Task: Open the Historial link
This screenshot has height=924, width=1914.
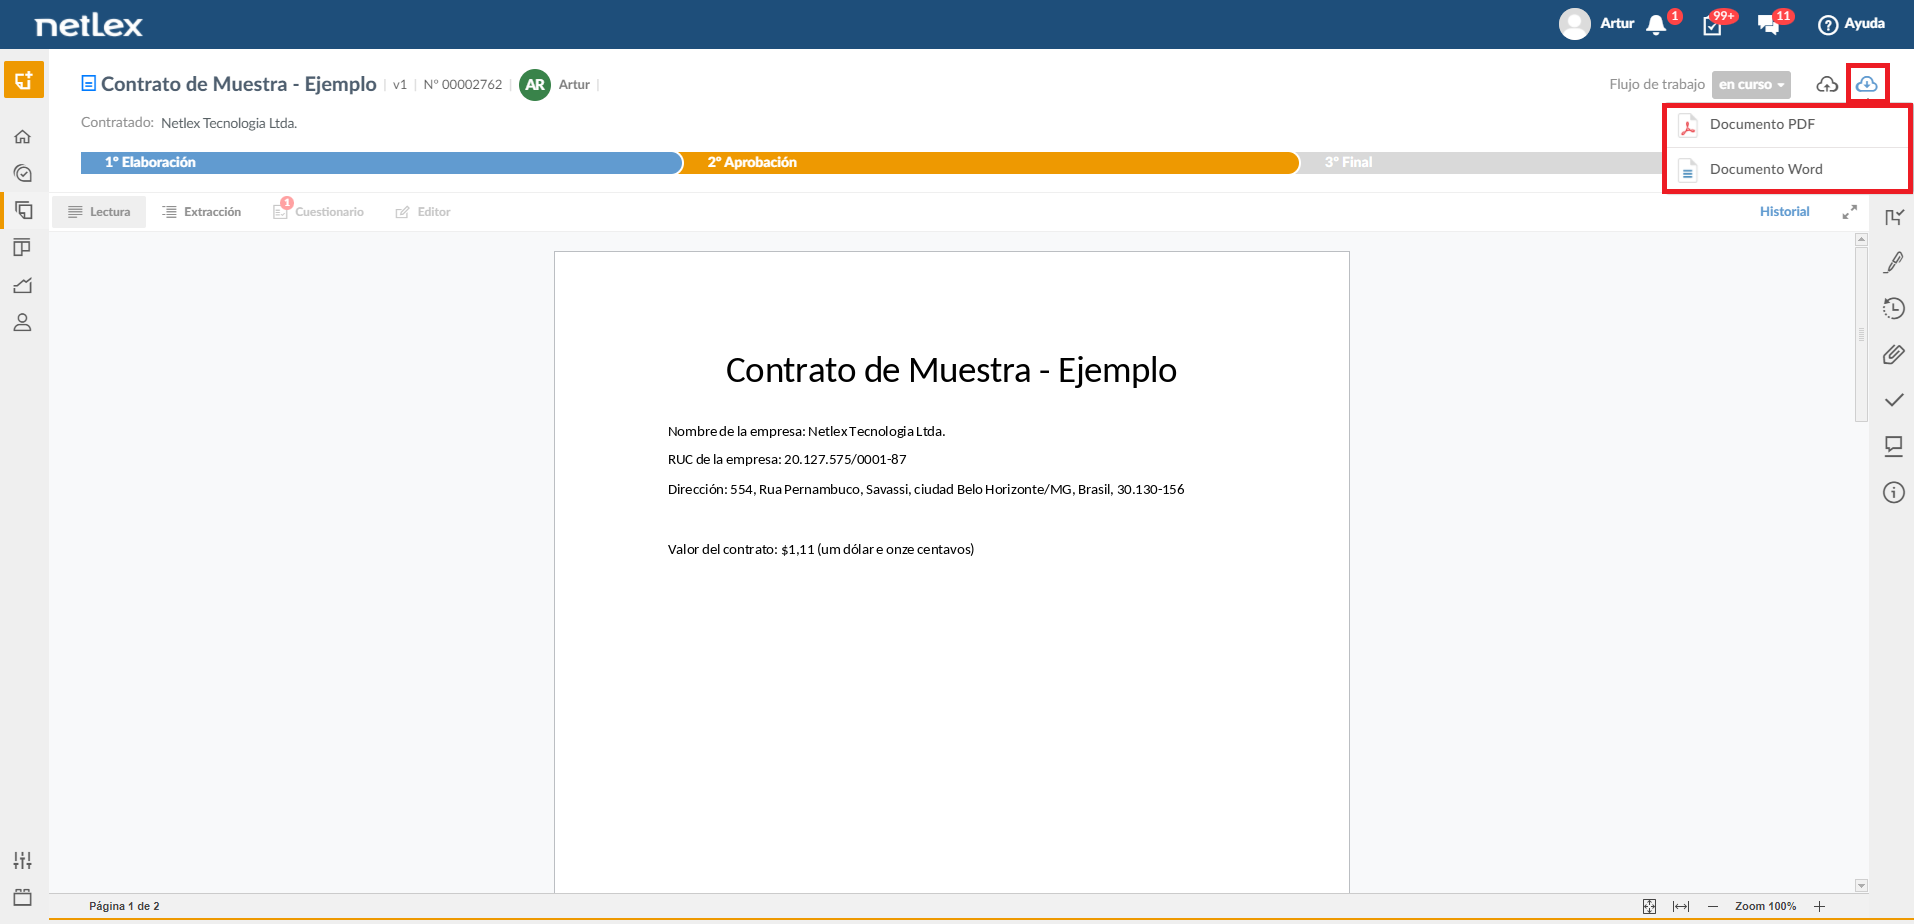Action: click(1784, 212)
